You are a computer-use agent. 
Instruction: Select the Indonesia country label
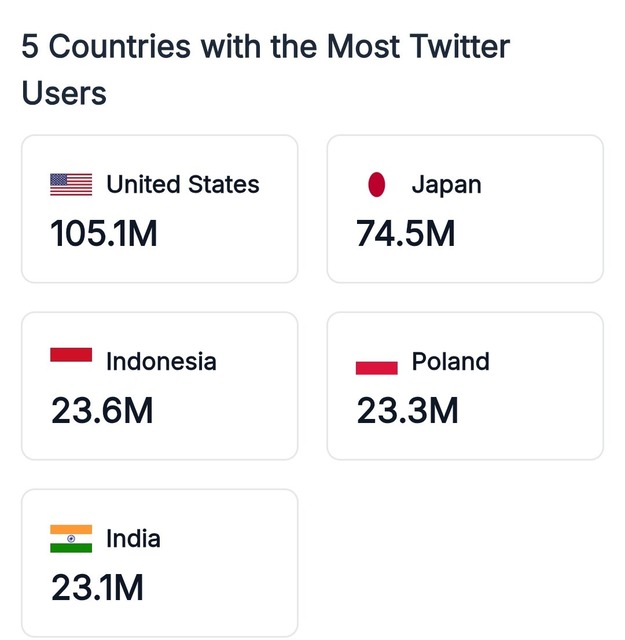161,362
